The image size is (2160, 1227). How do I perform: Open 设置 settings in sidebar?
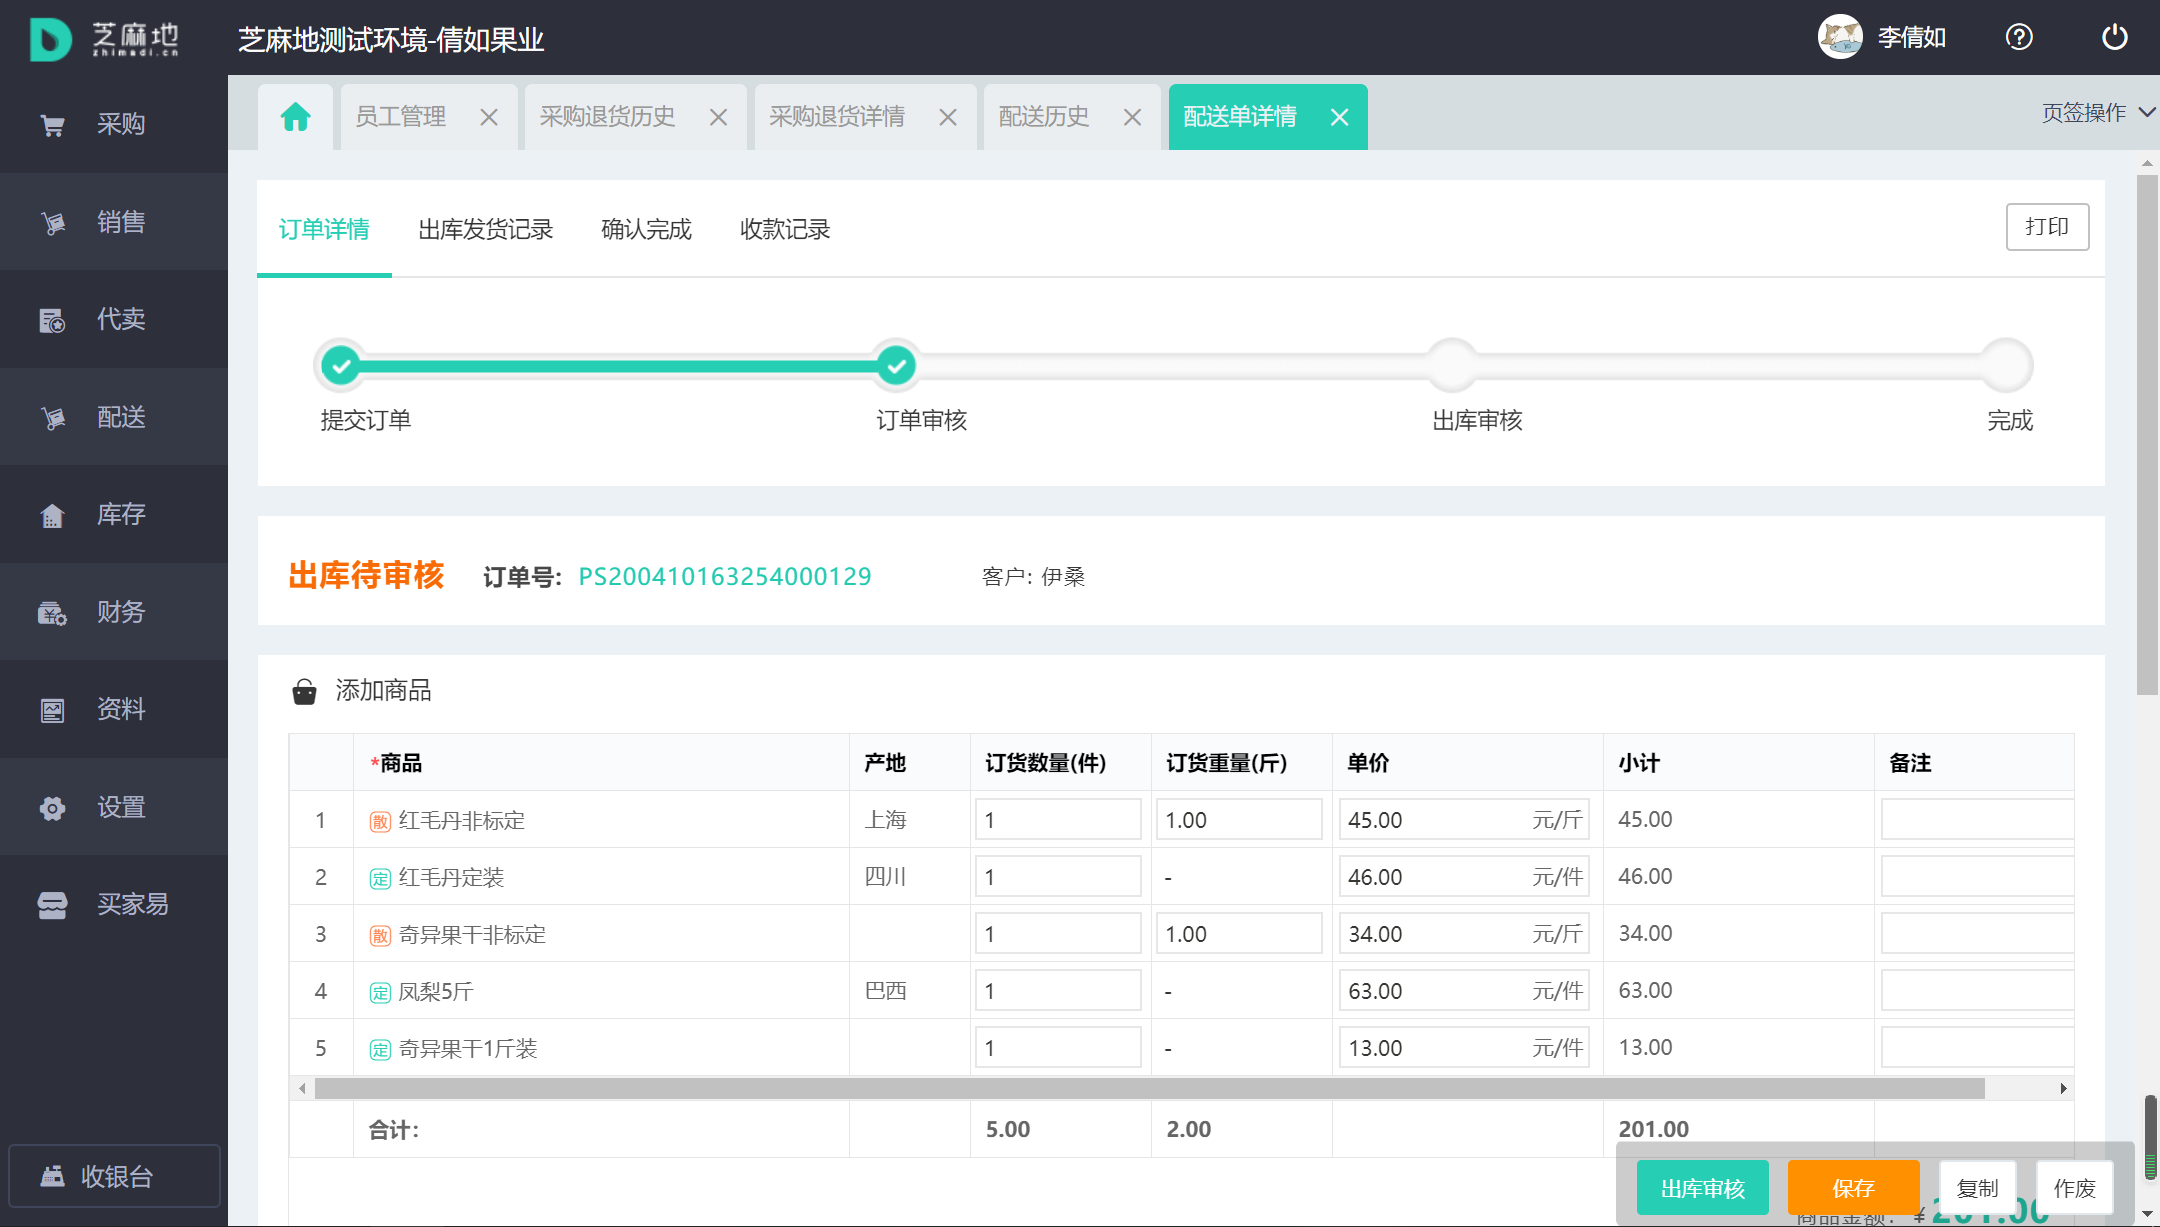click(x=114, y=807)
